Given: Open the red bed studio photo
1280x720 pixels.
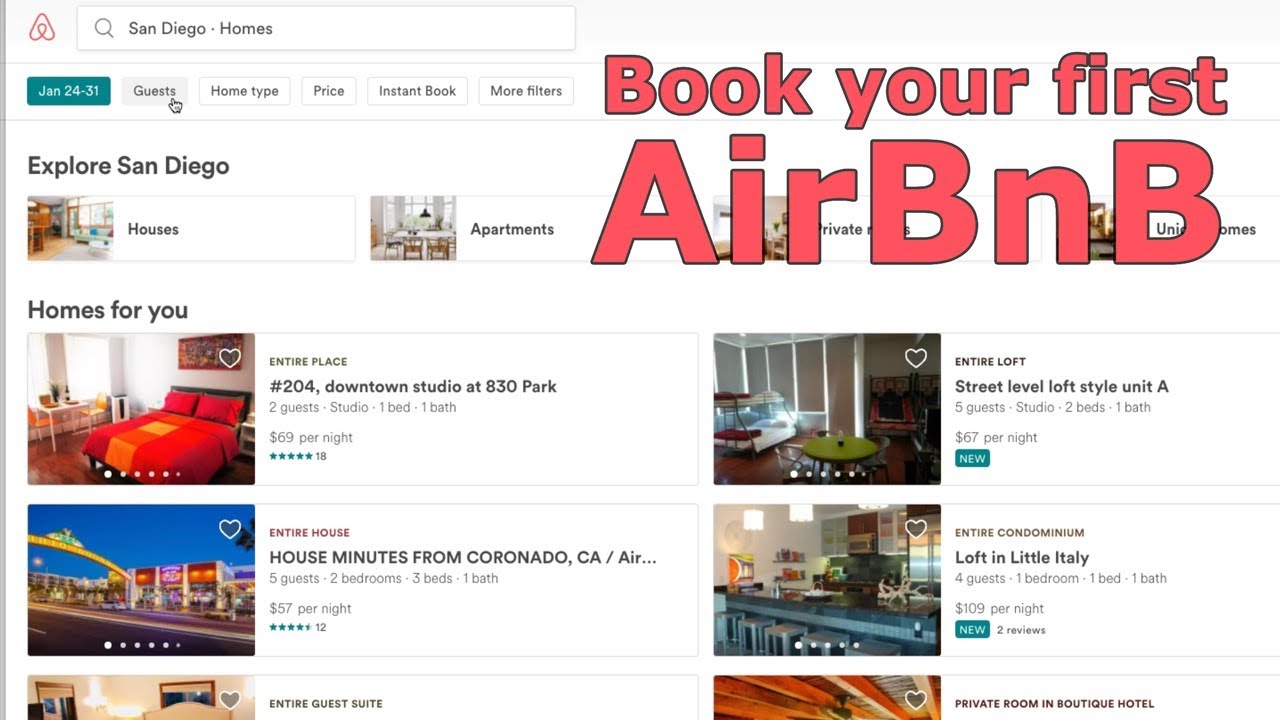Looking at the screenshot, I should coord(141,409).
